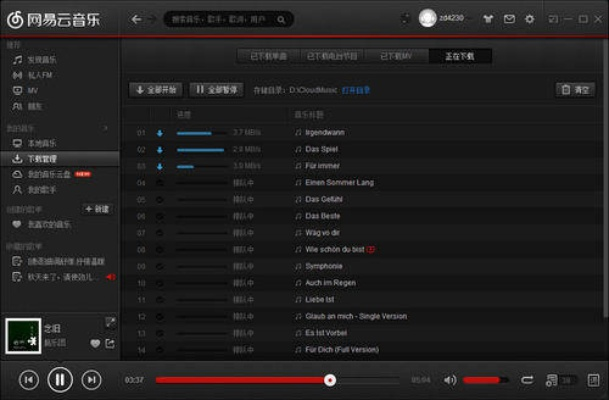Mute the volume speaker icon
Viewport: 609px width, 400px height.
click(x=450, y=380)
